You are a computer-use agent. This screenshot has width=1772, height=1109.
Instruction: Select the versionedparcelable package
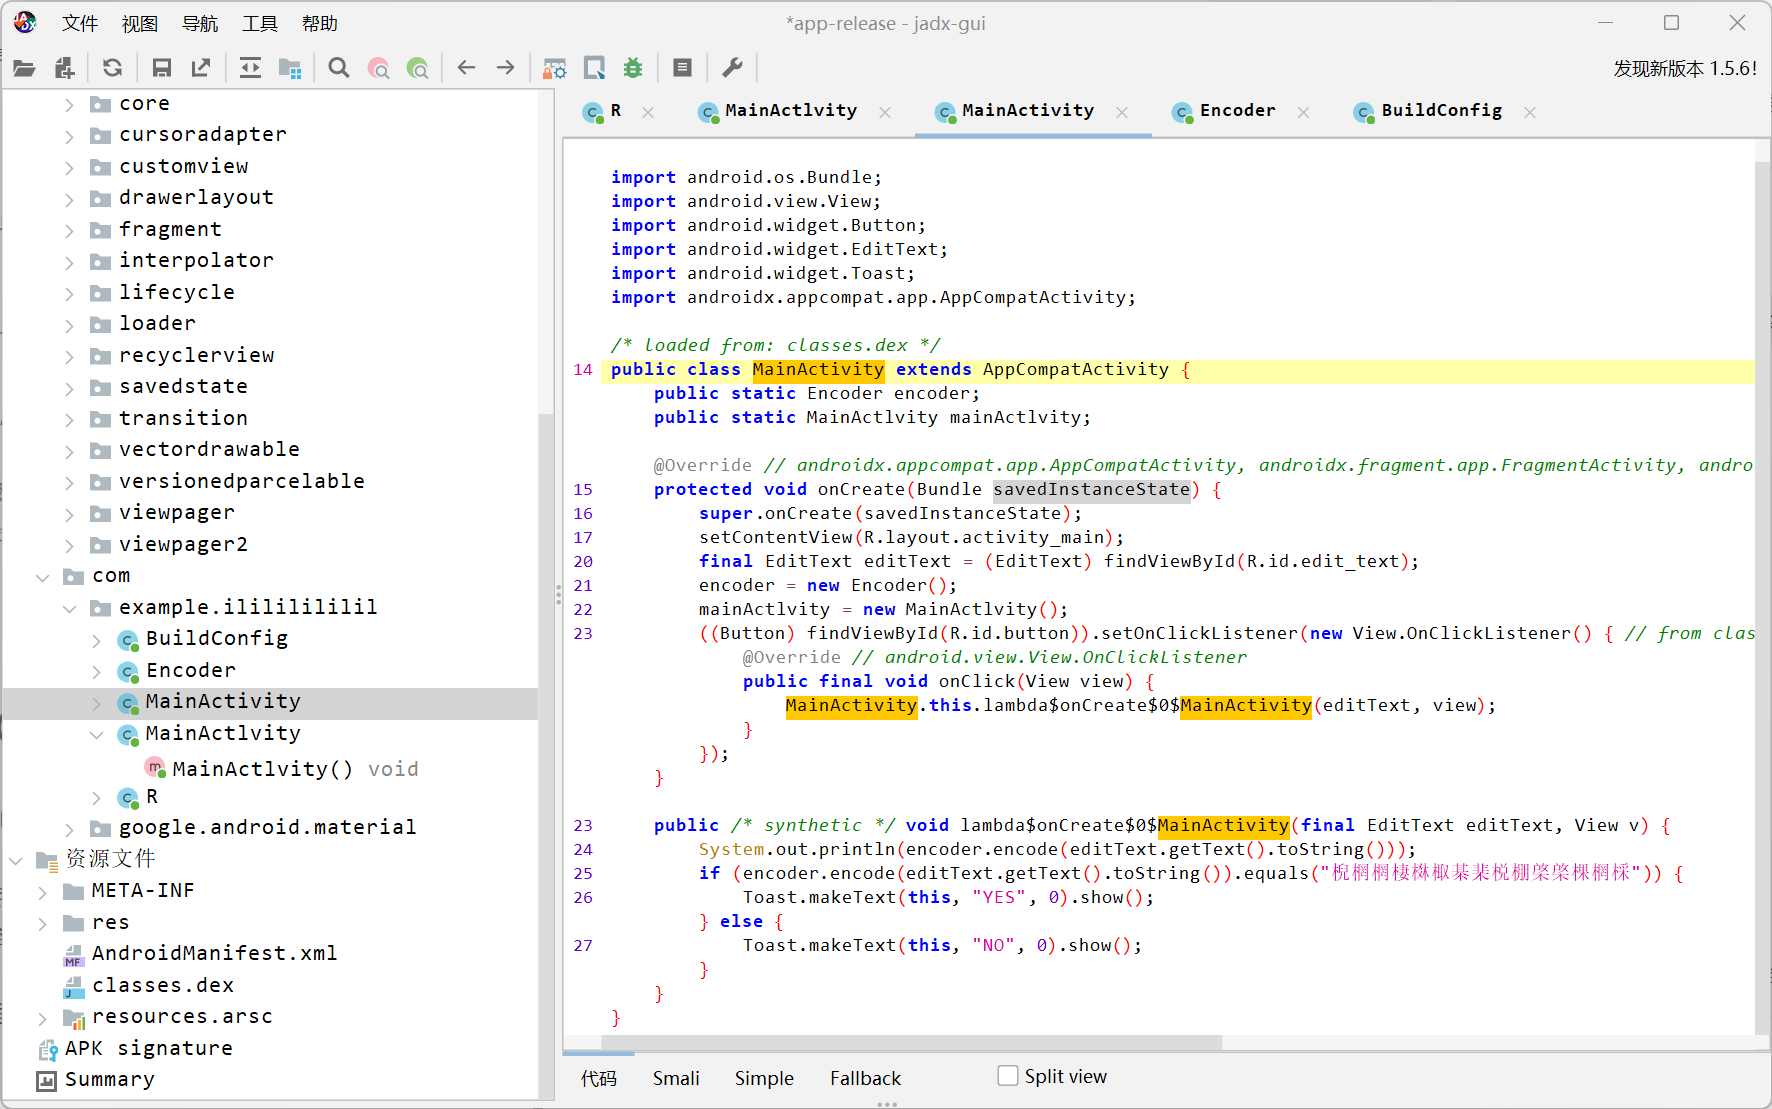coord(241,482)
